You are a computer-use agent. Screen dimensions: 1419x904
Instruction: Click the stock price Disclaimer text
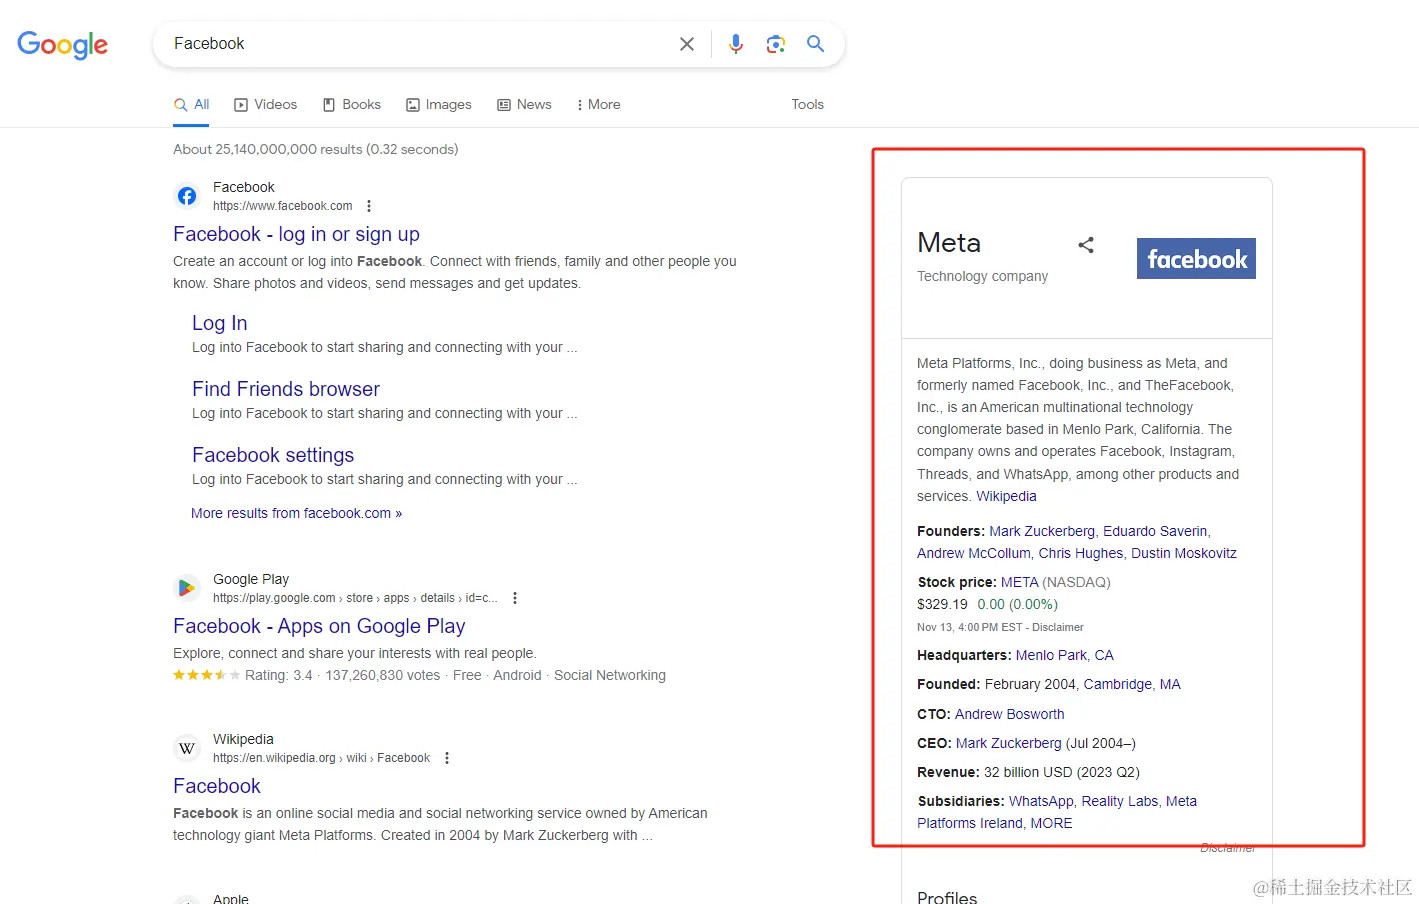[x=1058, y=627]
